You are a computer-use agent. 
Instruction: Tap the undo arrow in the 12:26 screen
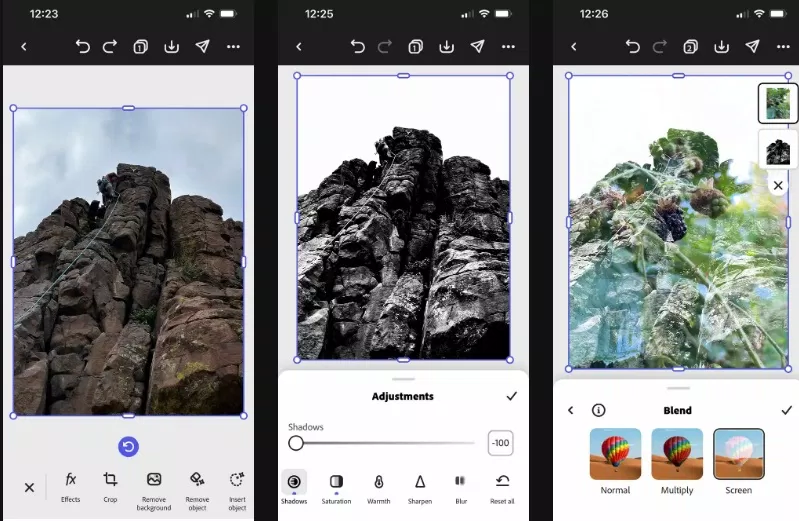click(632, 47)
